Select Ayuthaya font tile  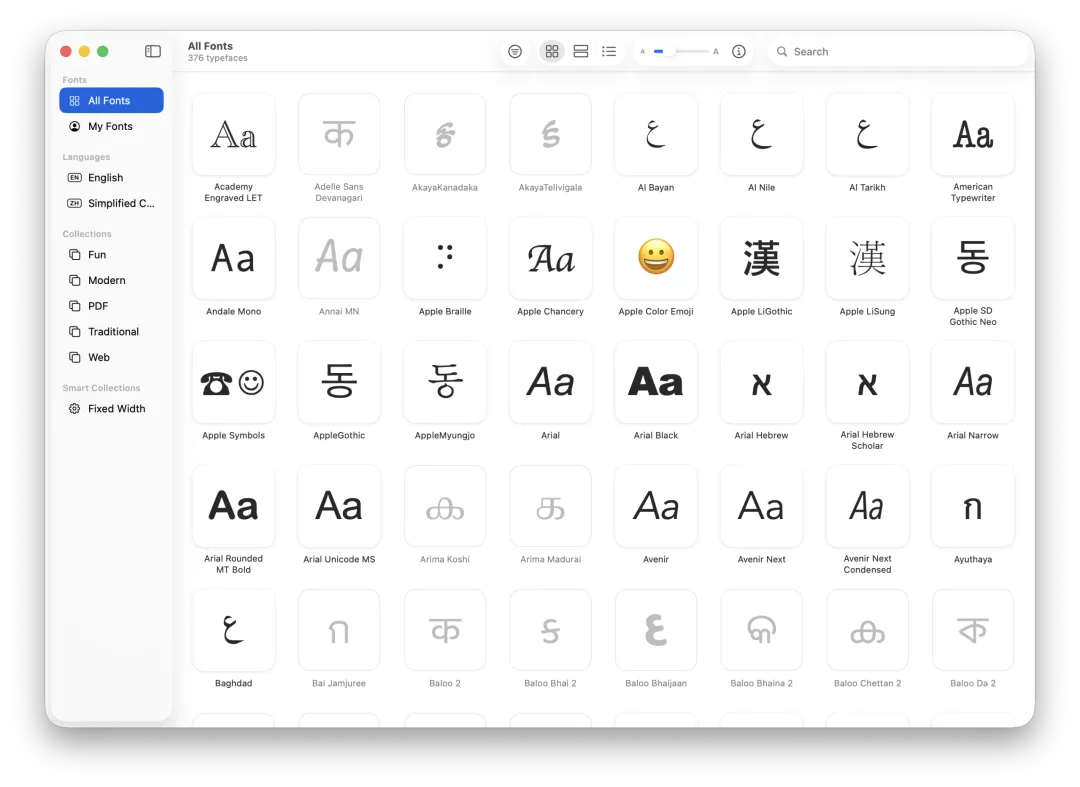point(973,507)
